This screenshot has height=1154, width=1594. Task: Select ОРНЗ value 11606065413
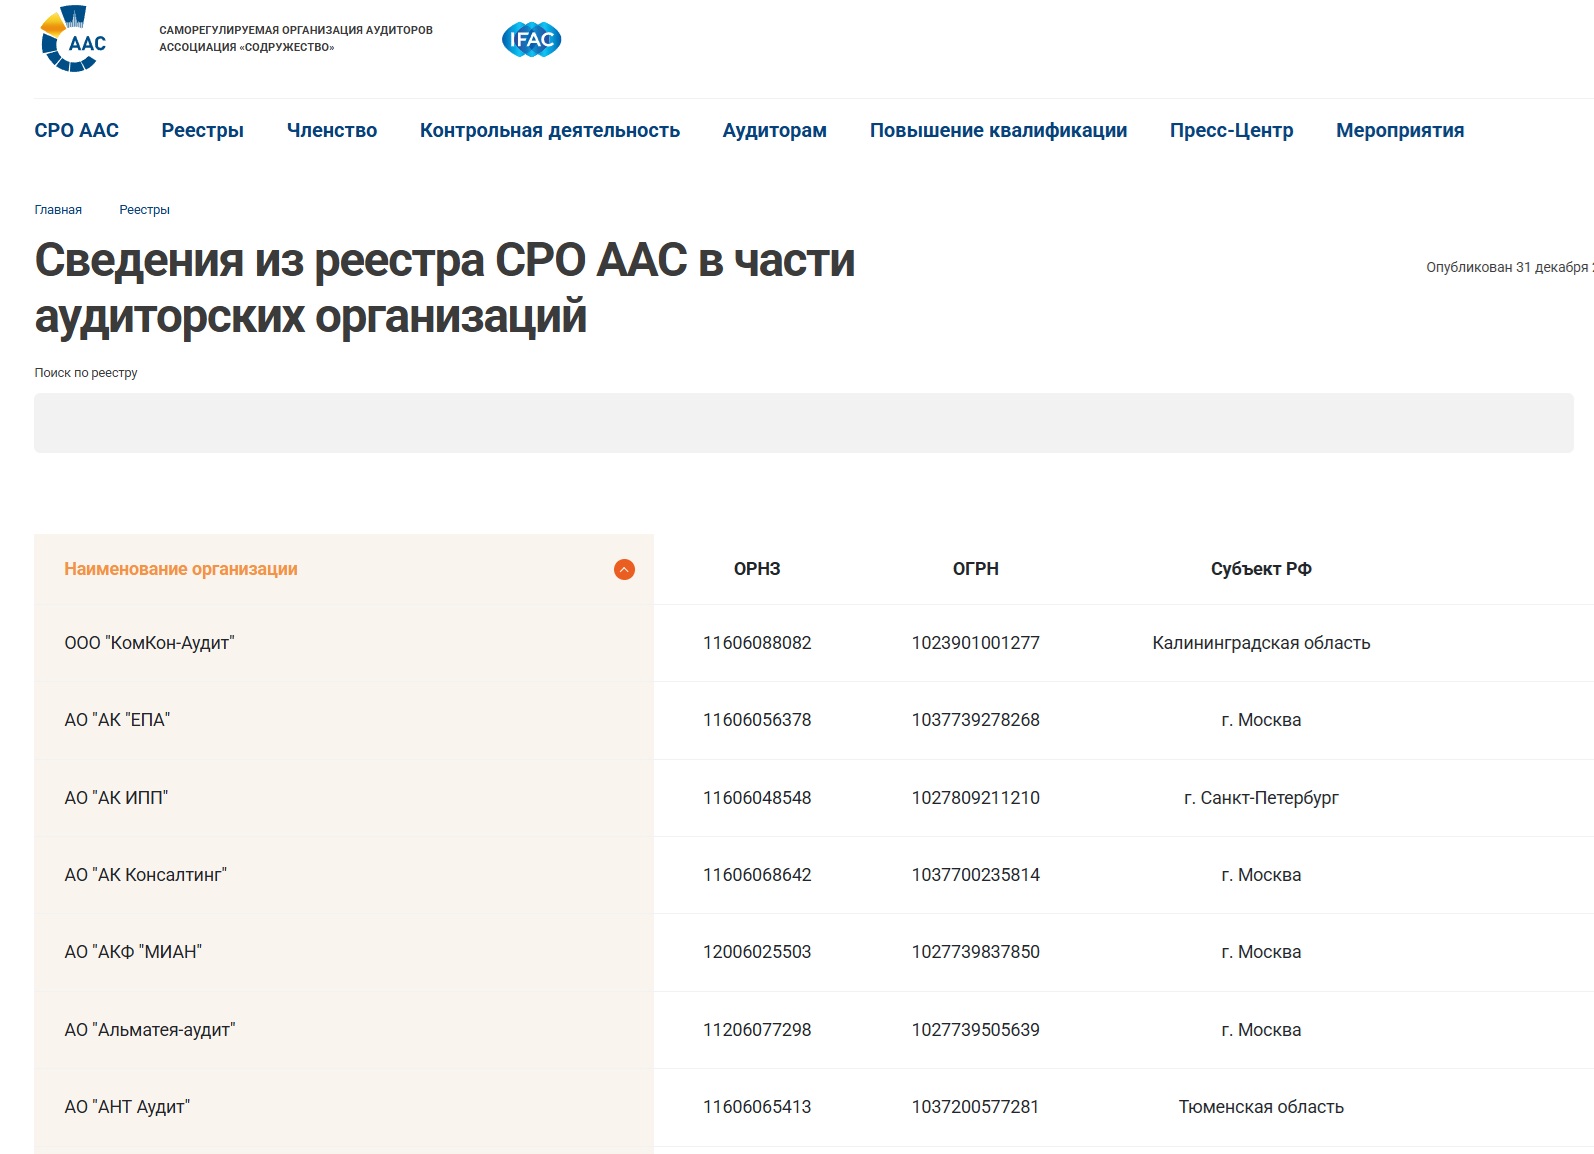point(757,1107)
